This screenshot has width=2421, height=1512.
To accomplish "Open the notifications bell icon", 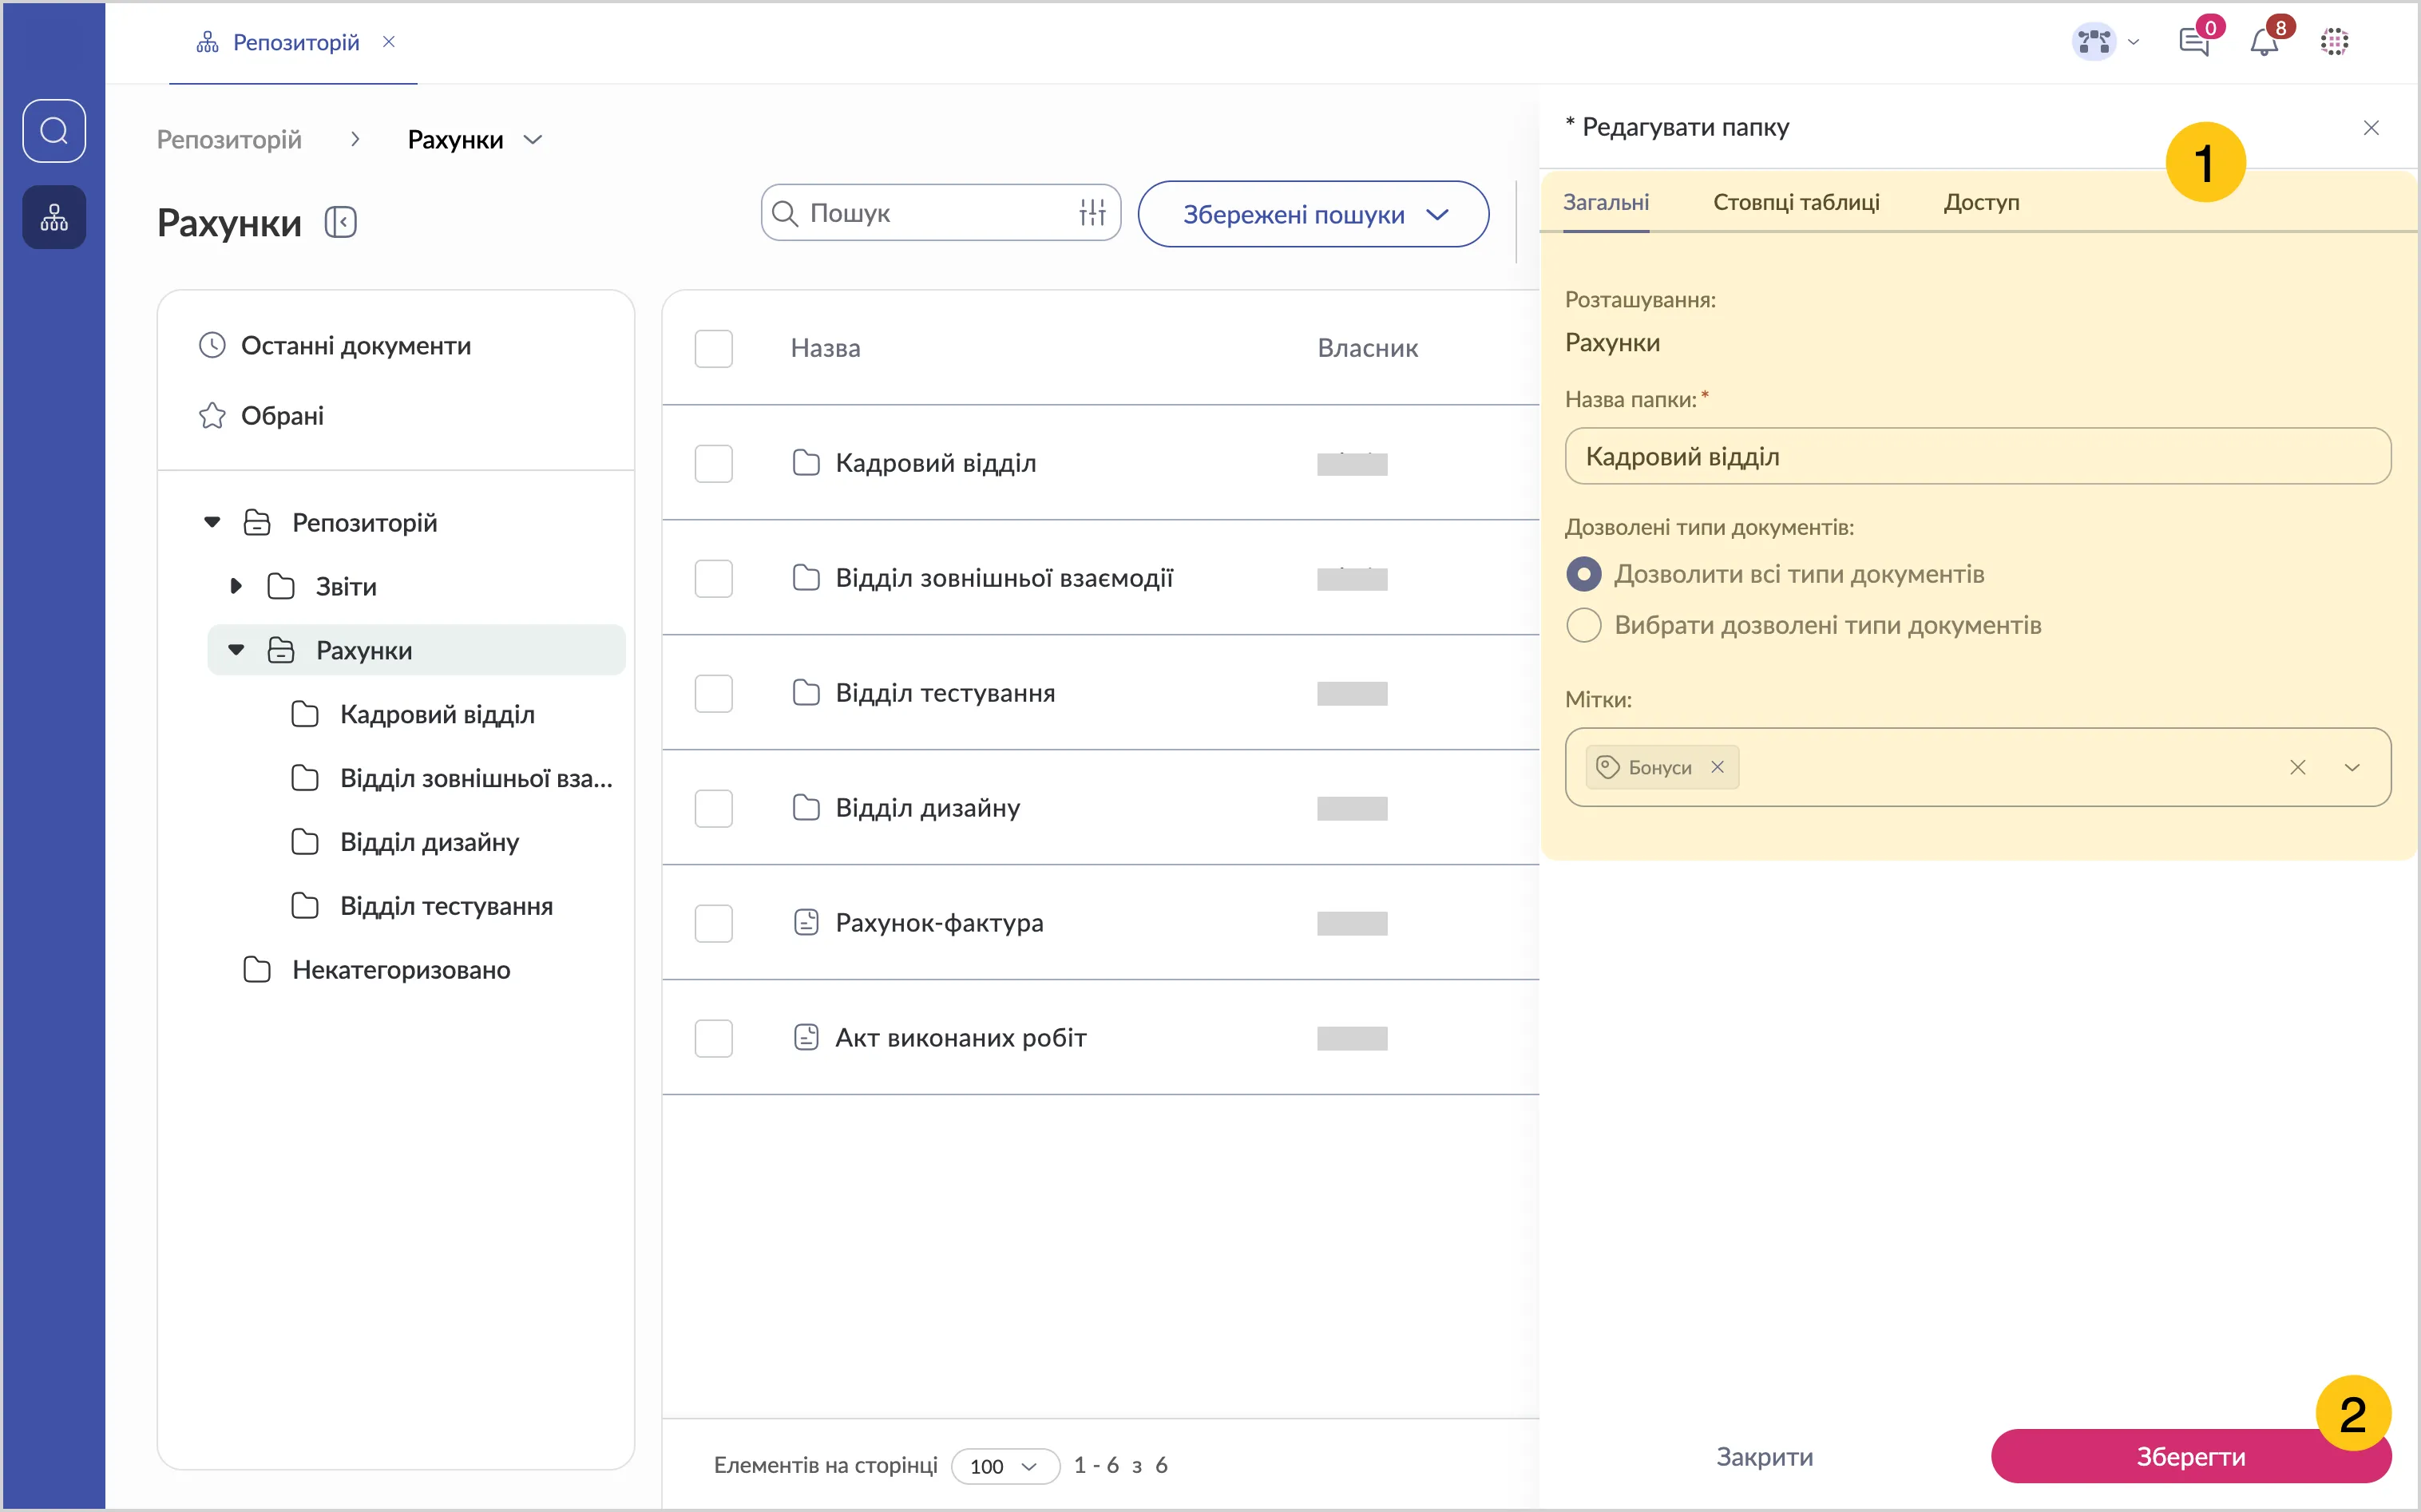I will click(x=2264, y=42).
